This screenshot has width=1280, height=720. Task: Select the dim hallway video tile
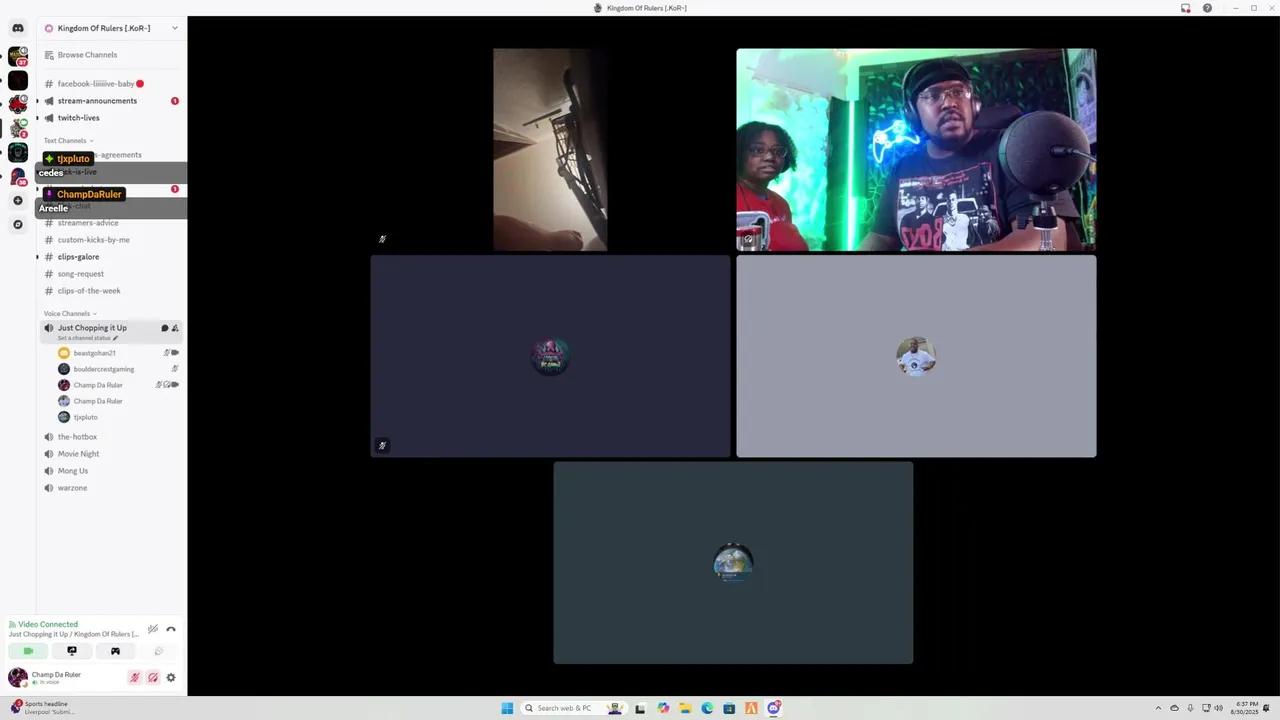click(550, 150)
